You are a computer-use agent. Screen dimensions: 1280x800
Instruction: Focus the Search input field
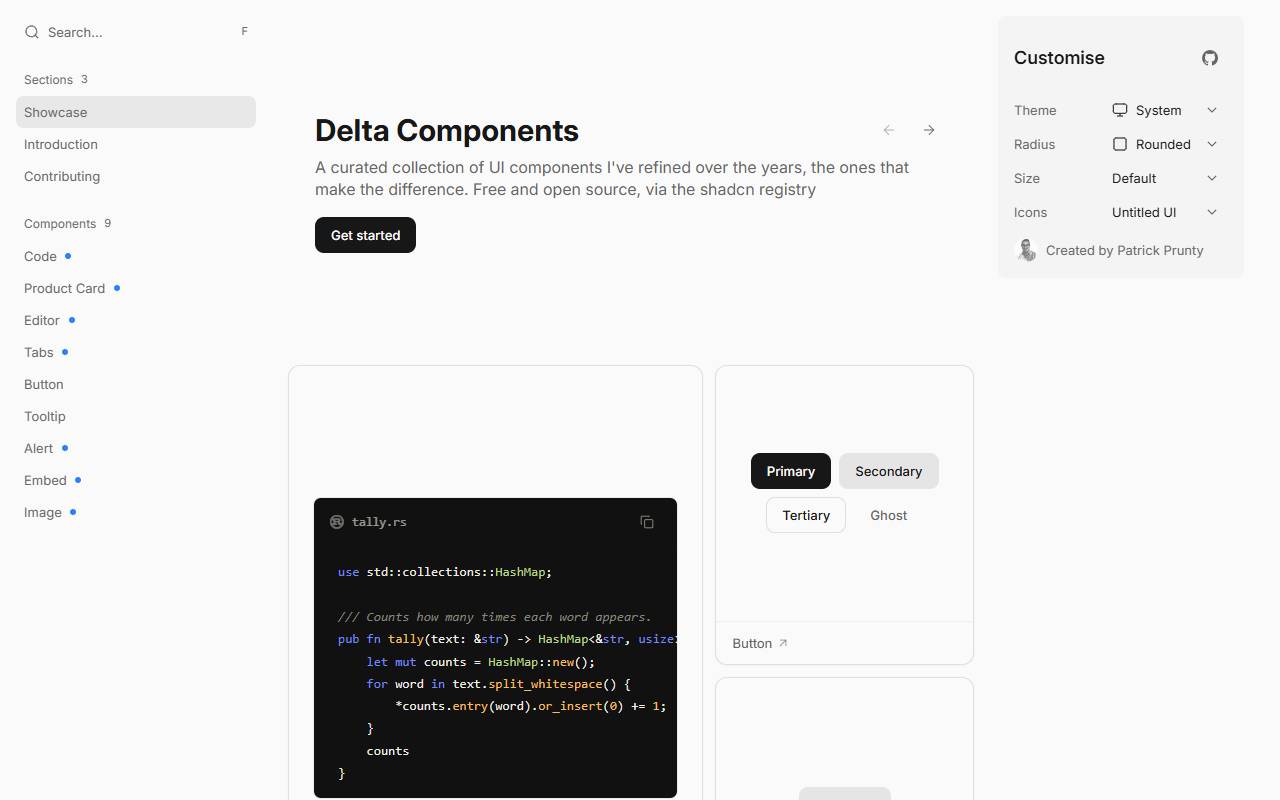[136, 32]
